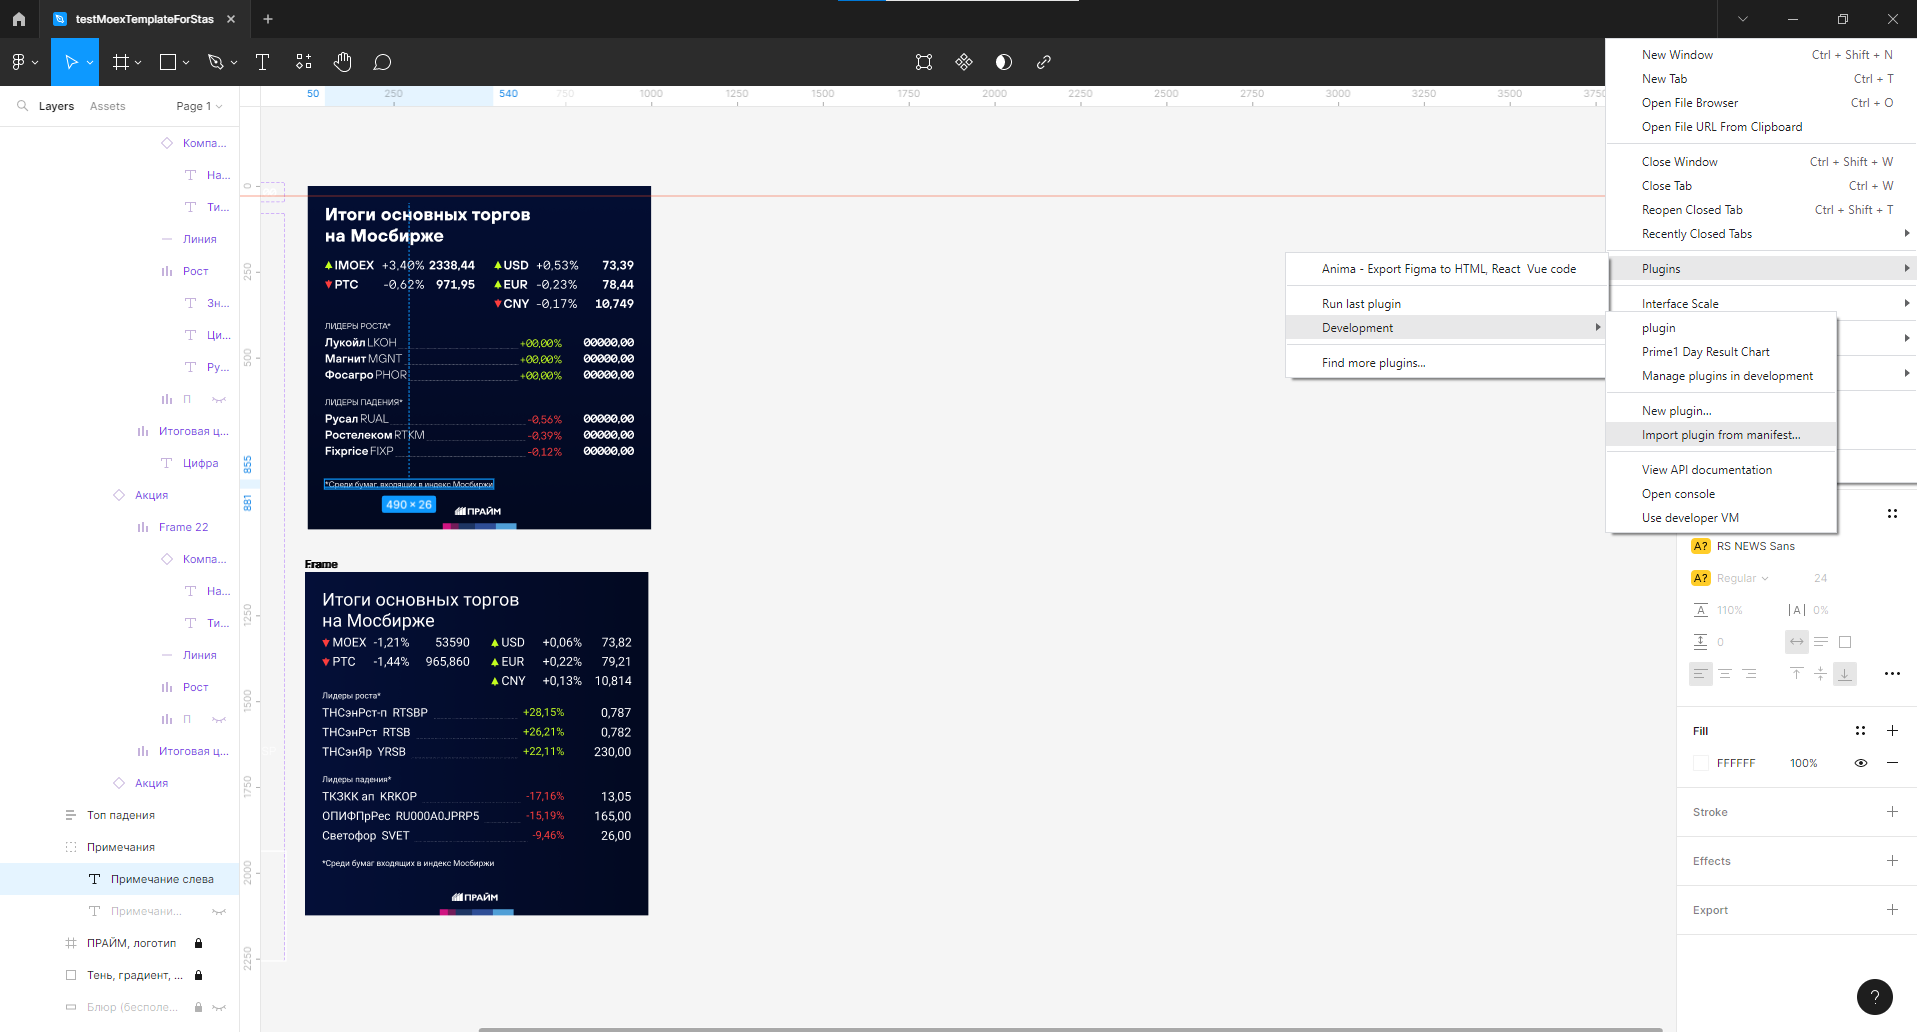1917x1032 pixels.
Task: Align text to middle vertically
Action: tap(1821, 674)
